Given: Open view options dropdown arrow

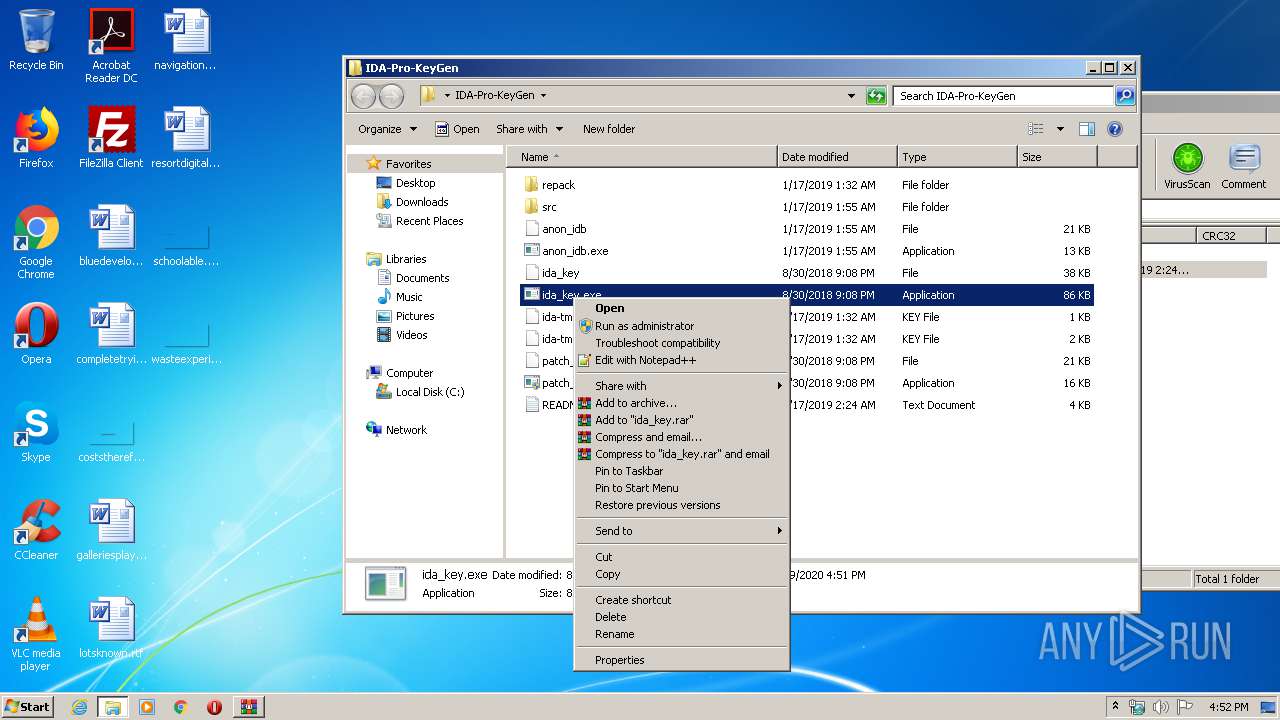Looking at the screenshot, I should coord(1060,129).
